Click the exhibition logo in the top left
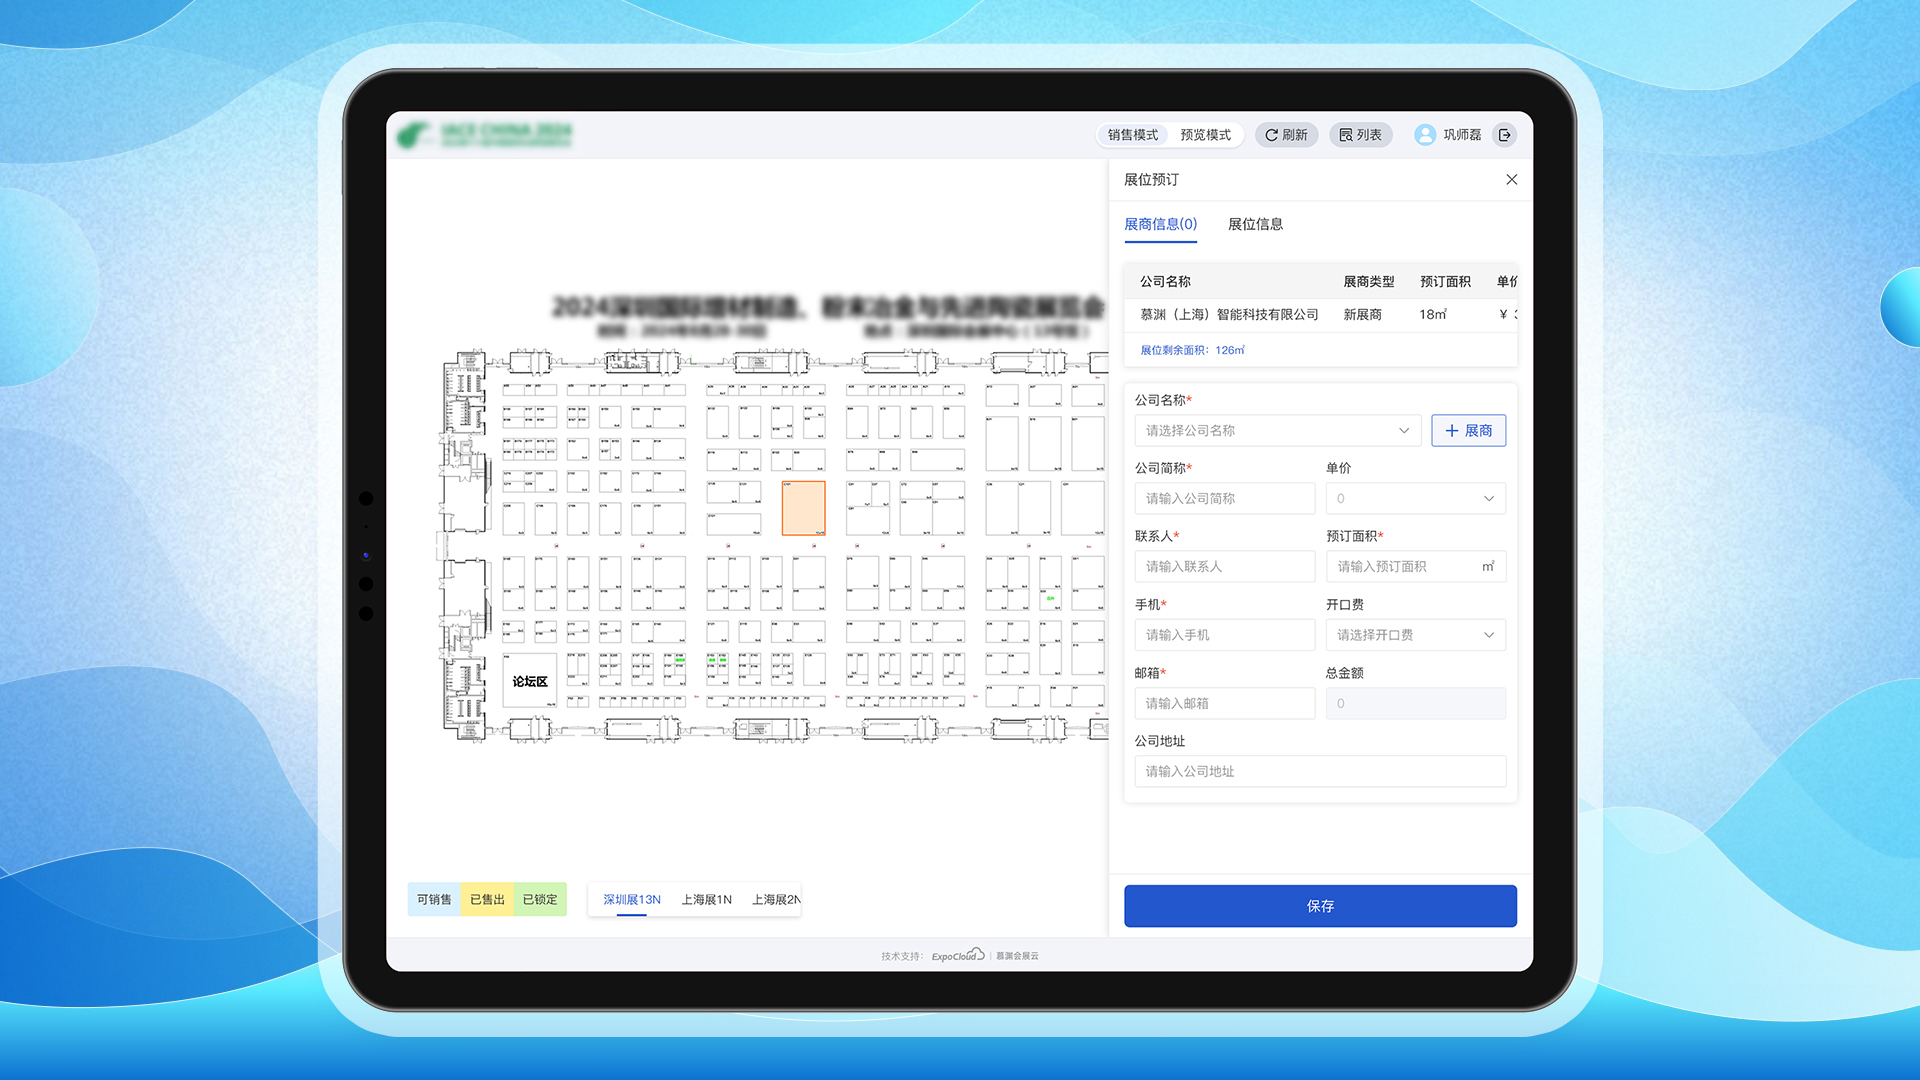The image size is (1920, 1080). (x=485, y=135)
